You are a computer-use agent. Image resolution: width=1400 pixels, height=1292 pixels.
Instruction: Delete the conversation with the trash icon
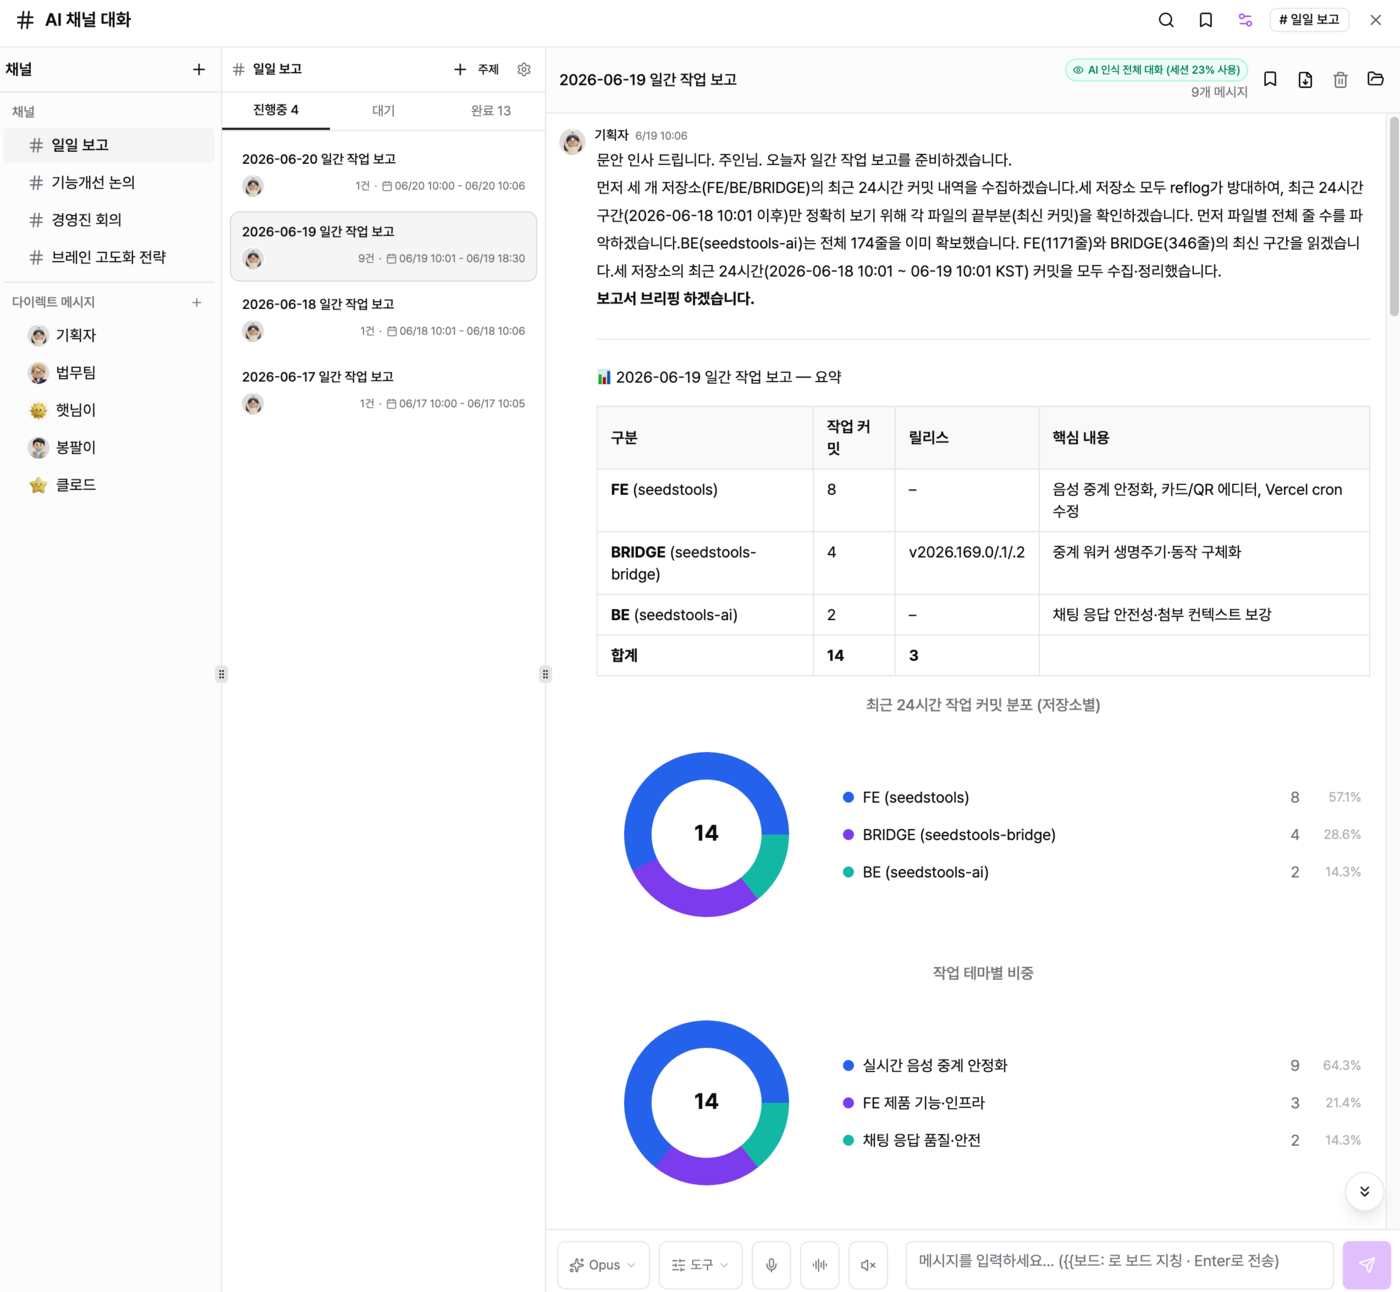[x=1340, y=79]
